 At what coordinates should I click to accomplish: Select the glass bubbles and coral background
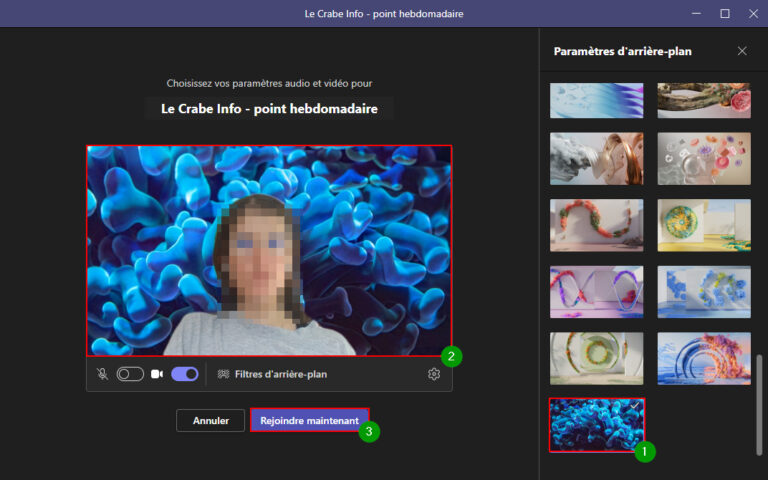[704, 159]
